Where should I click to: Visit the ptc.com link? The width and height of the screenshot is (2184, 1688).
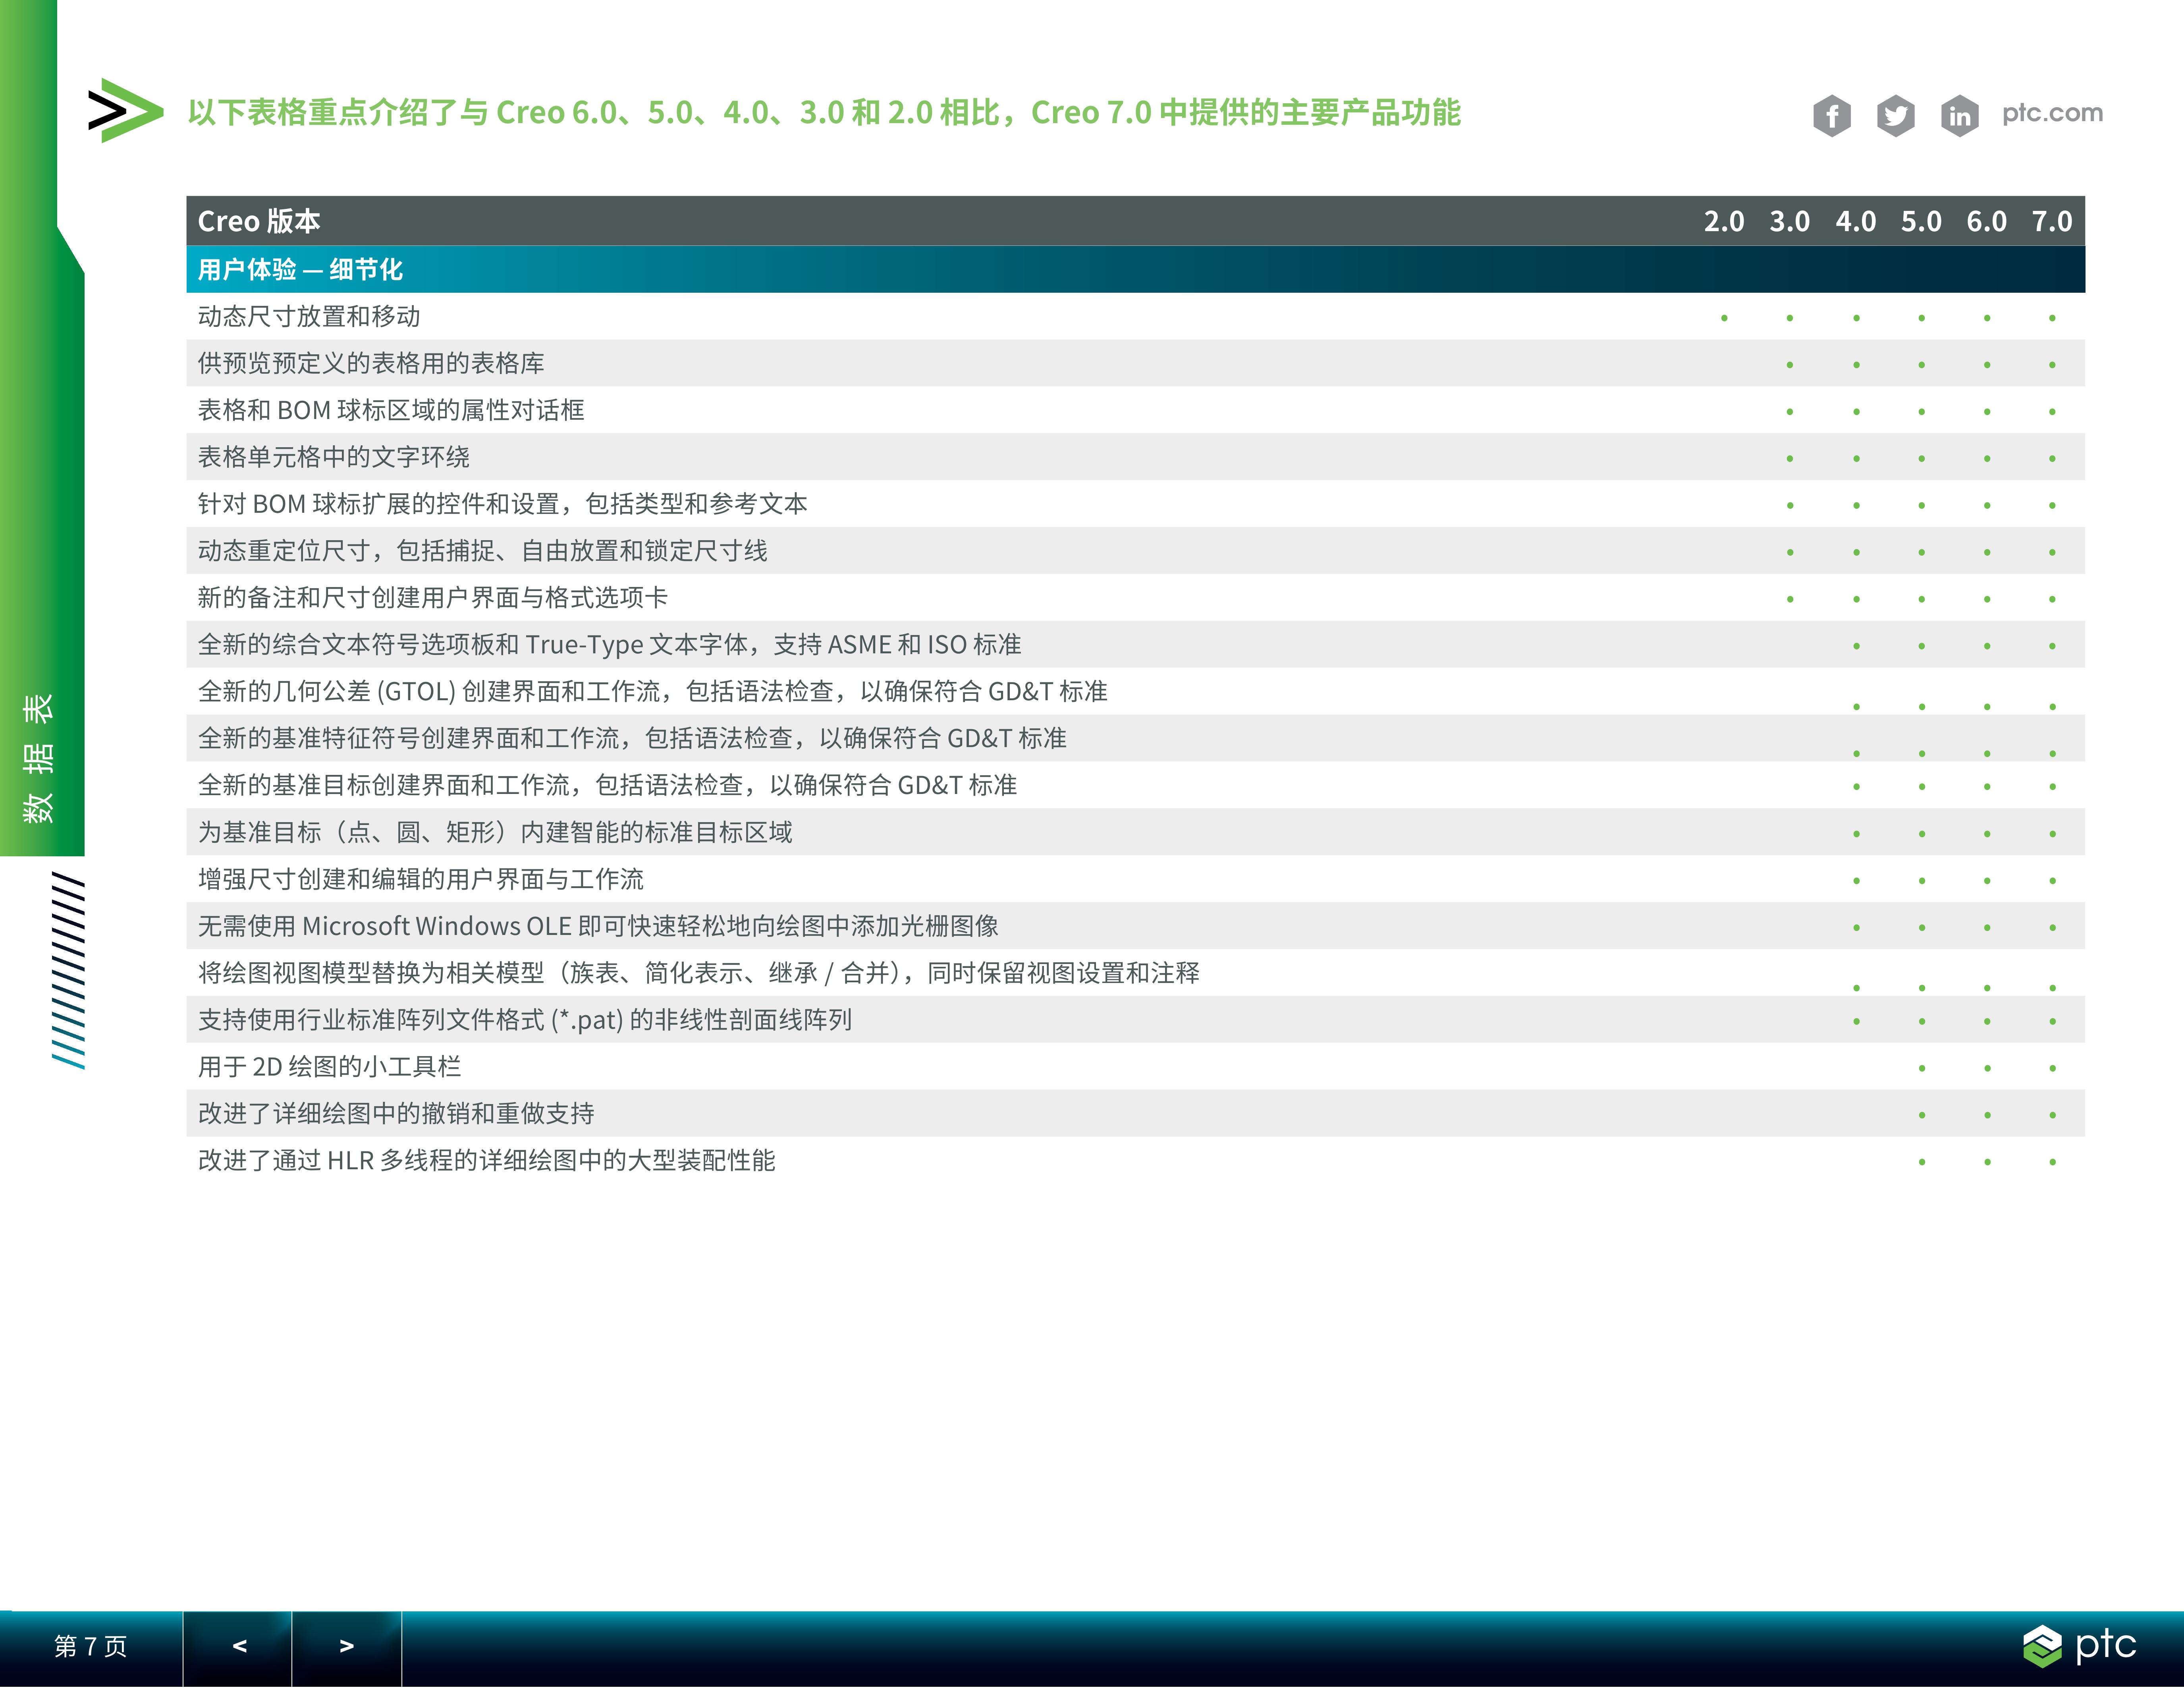pos(2052,113)
